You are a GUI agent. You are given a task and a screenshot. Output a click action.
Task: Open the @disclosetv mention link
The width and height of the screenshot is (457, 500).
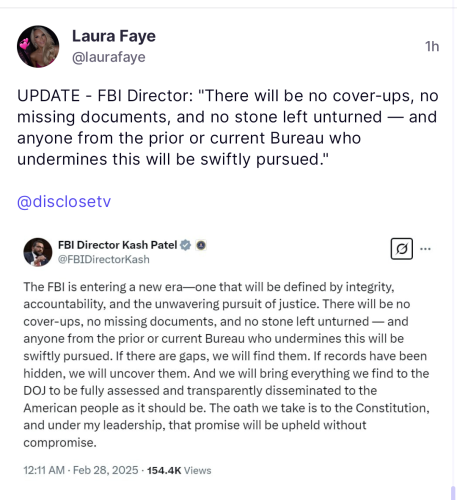coord(64,201)
